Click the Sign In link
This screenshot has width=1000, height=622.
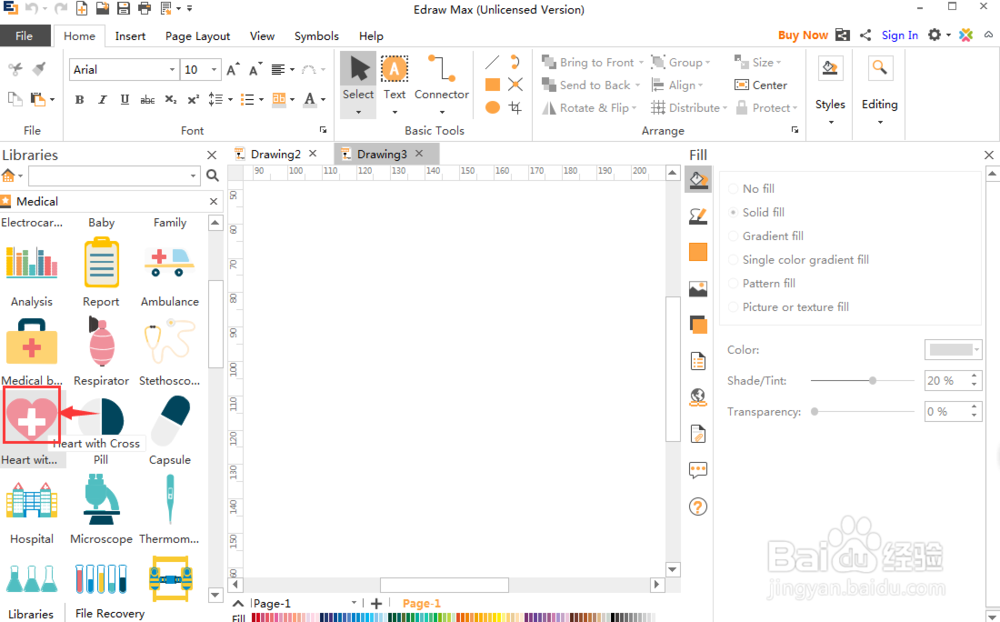pos(900,35)
